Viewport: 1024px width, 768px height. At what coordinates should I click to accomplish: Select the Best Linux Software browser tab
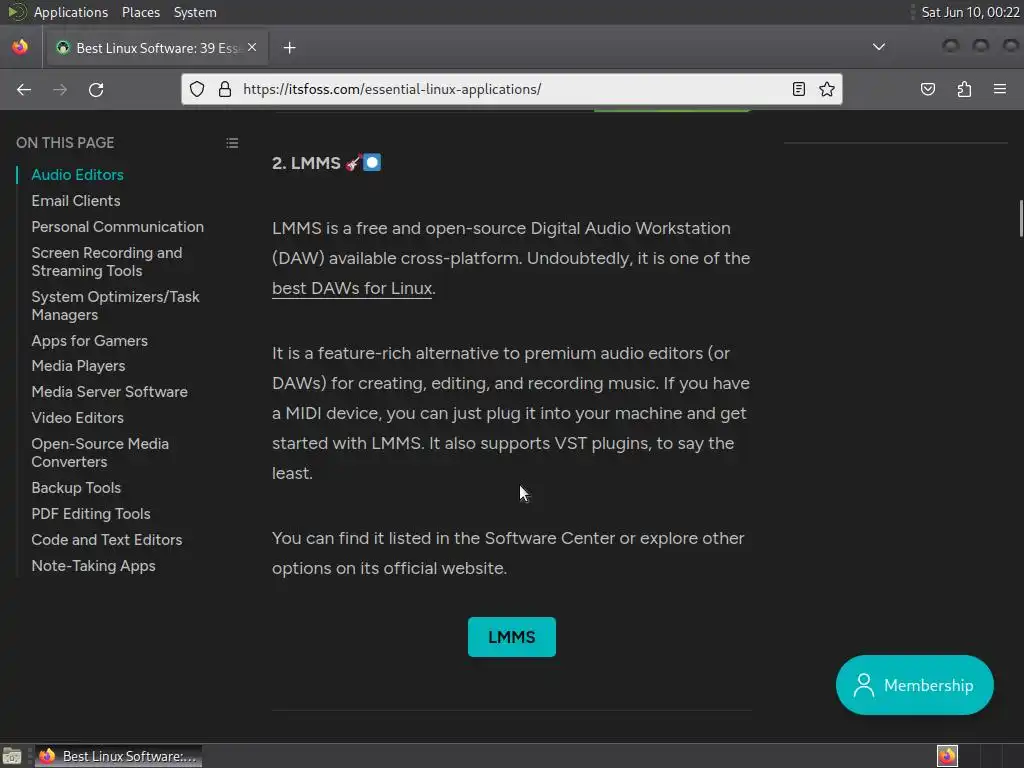pos(156,48)
